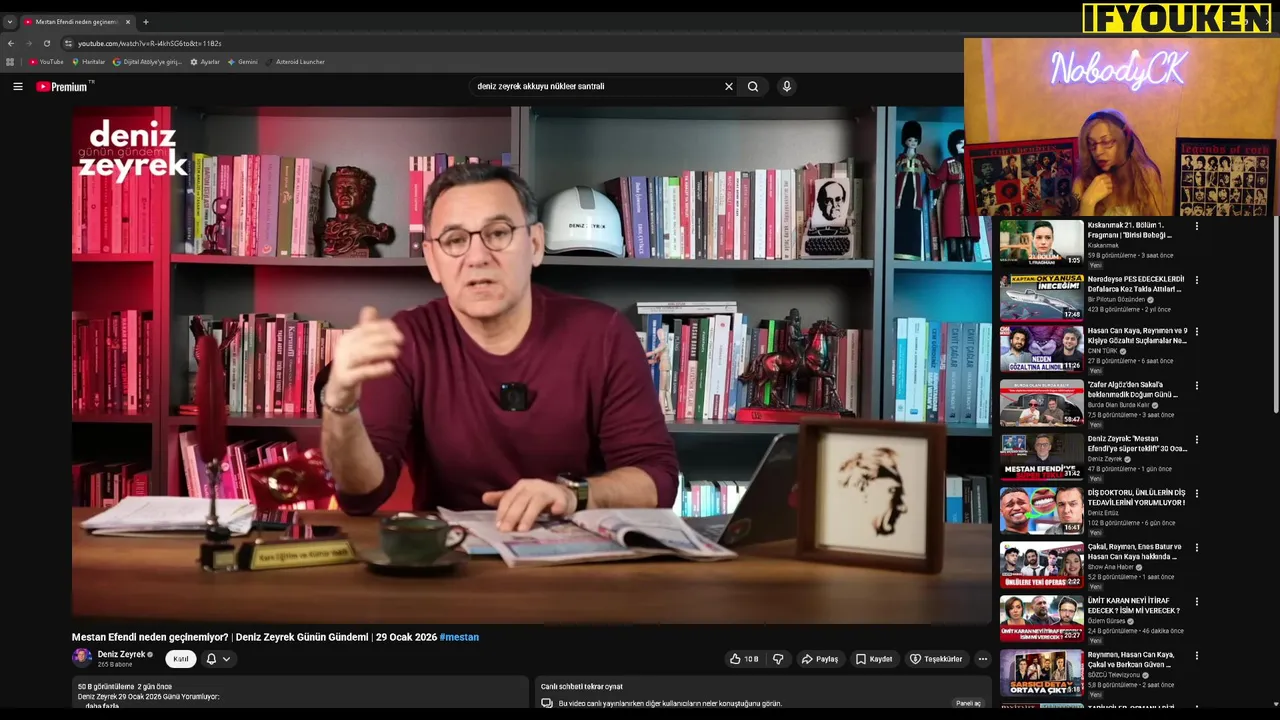Like the video with thumbs up
The image size is (1280, 720).
(x=744, y=659)
